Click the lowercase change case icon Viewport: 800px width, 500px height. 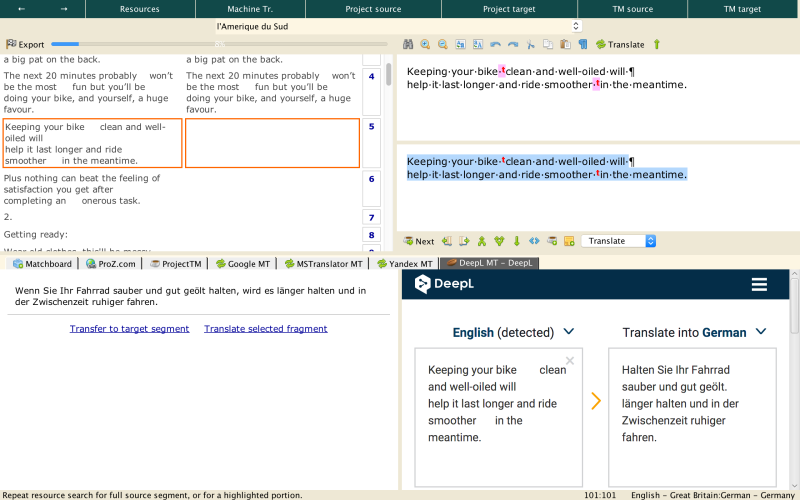460,44
